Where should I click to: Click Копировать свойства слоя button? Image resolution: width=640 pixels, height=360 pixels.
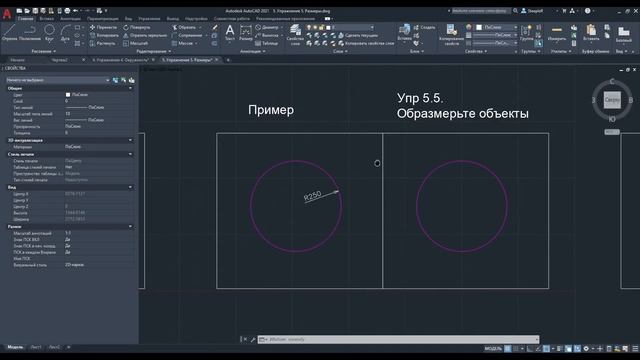coord(366,43)
